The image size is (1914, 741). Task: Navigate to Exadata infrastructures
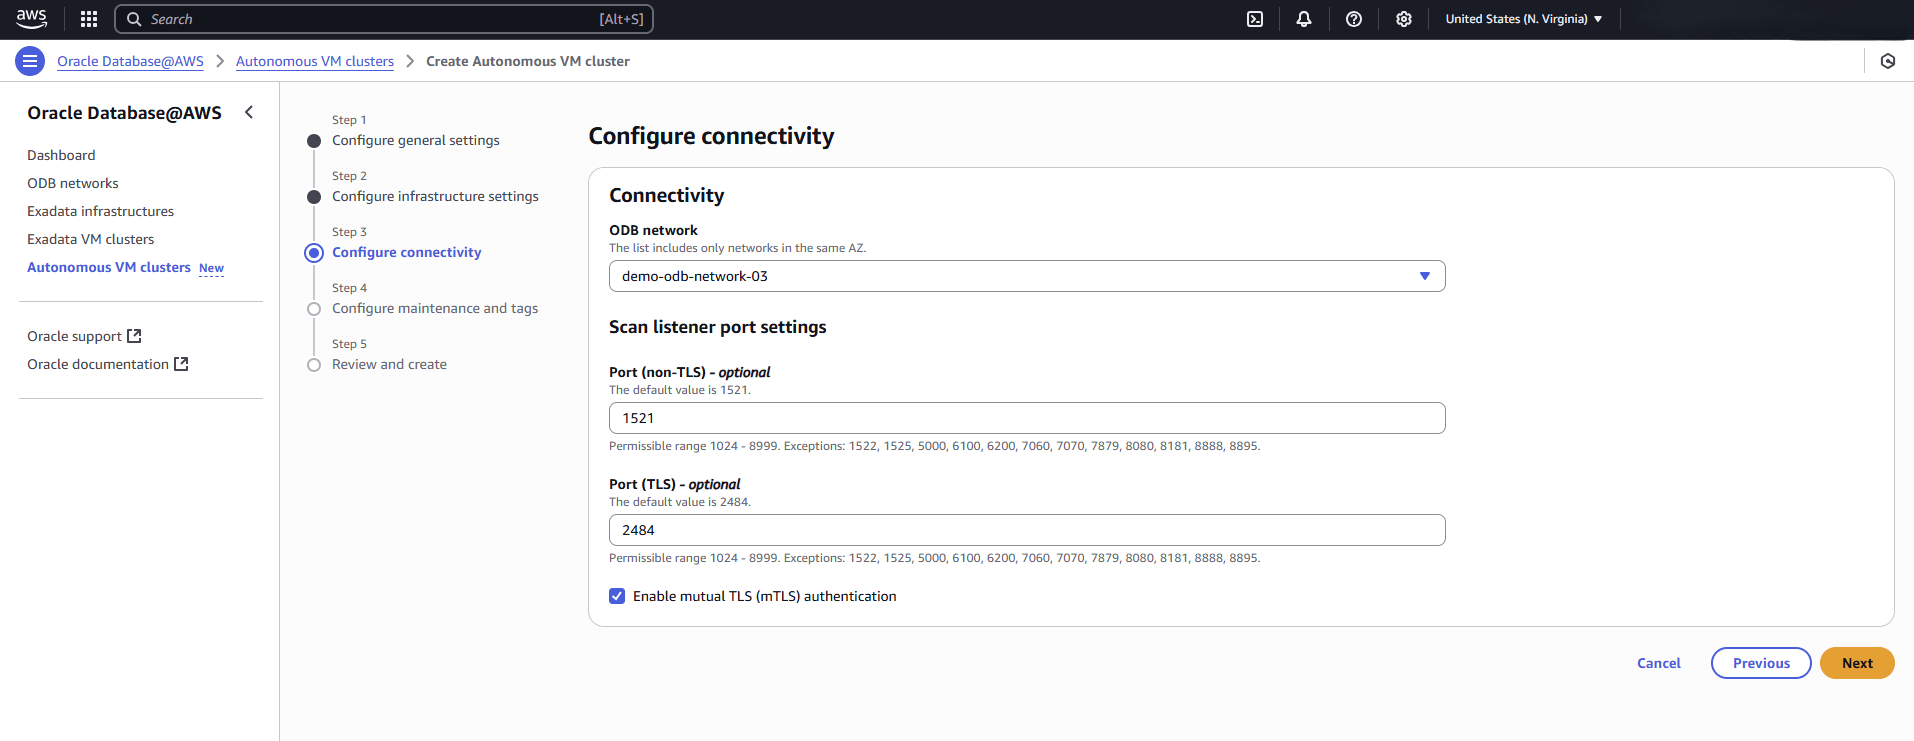[x=100, y=211]
